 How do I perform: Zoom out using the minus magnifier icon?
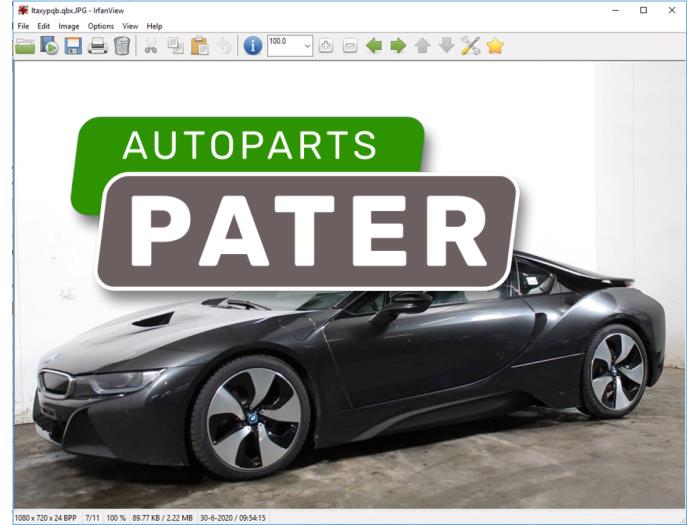350,46
